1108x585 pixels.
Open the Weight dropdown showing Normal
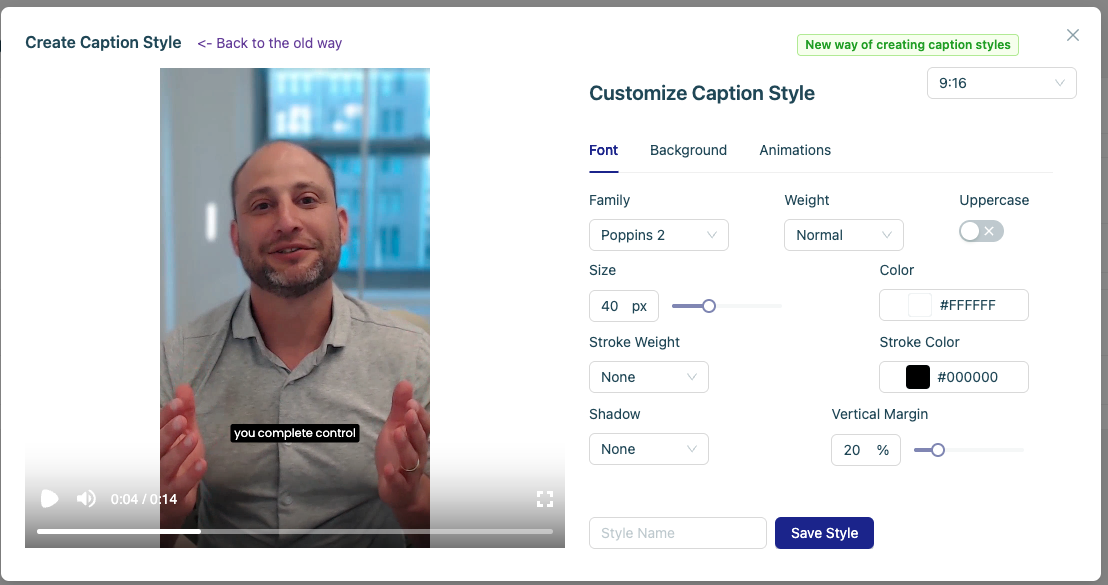pos(844,235)
